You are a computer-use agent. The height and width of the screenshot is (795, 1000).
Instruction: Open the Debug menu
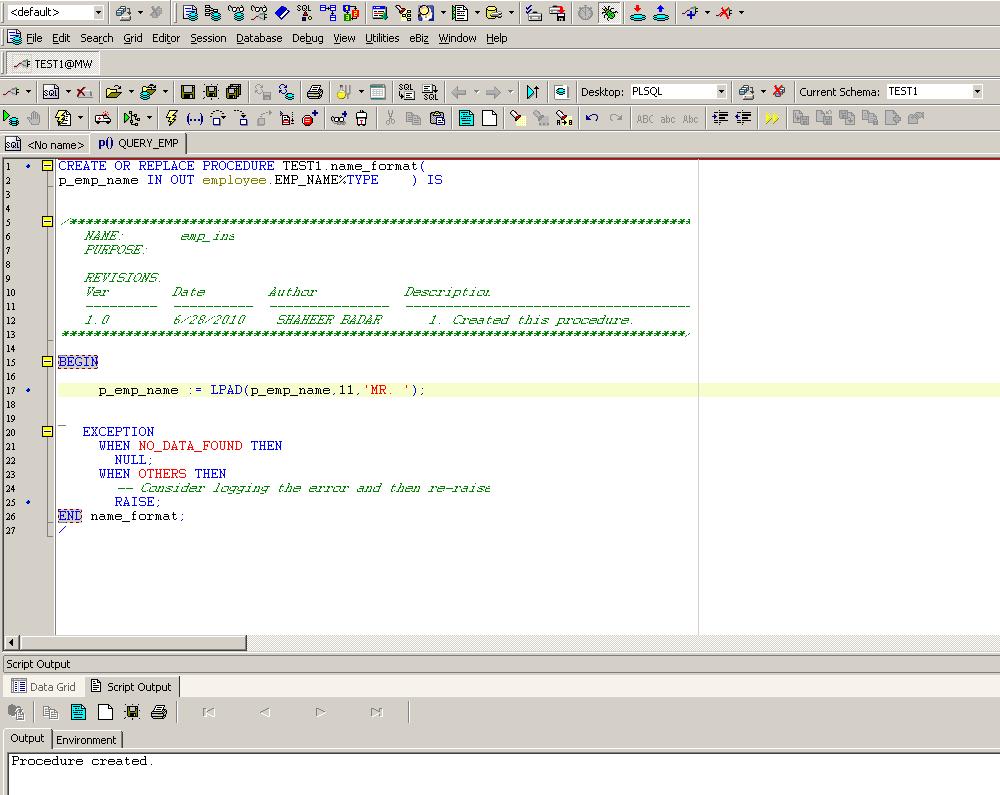point(307,38)
